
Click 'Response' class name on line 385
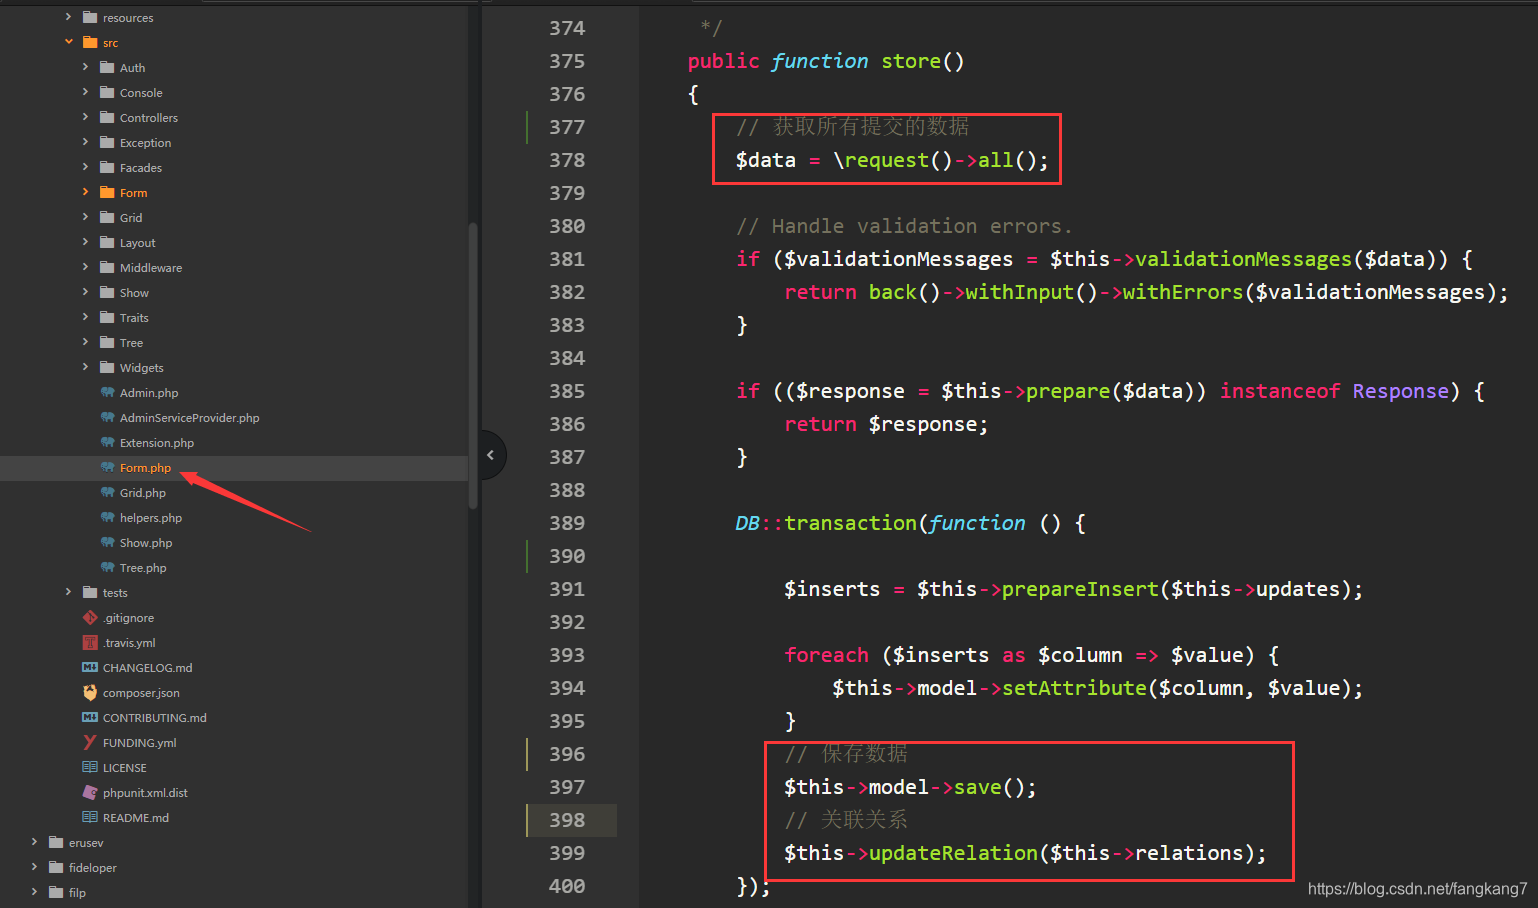(x=1400, y=391)
